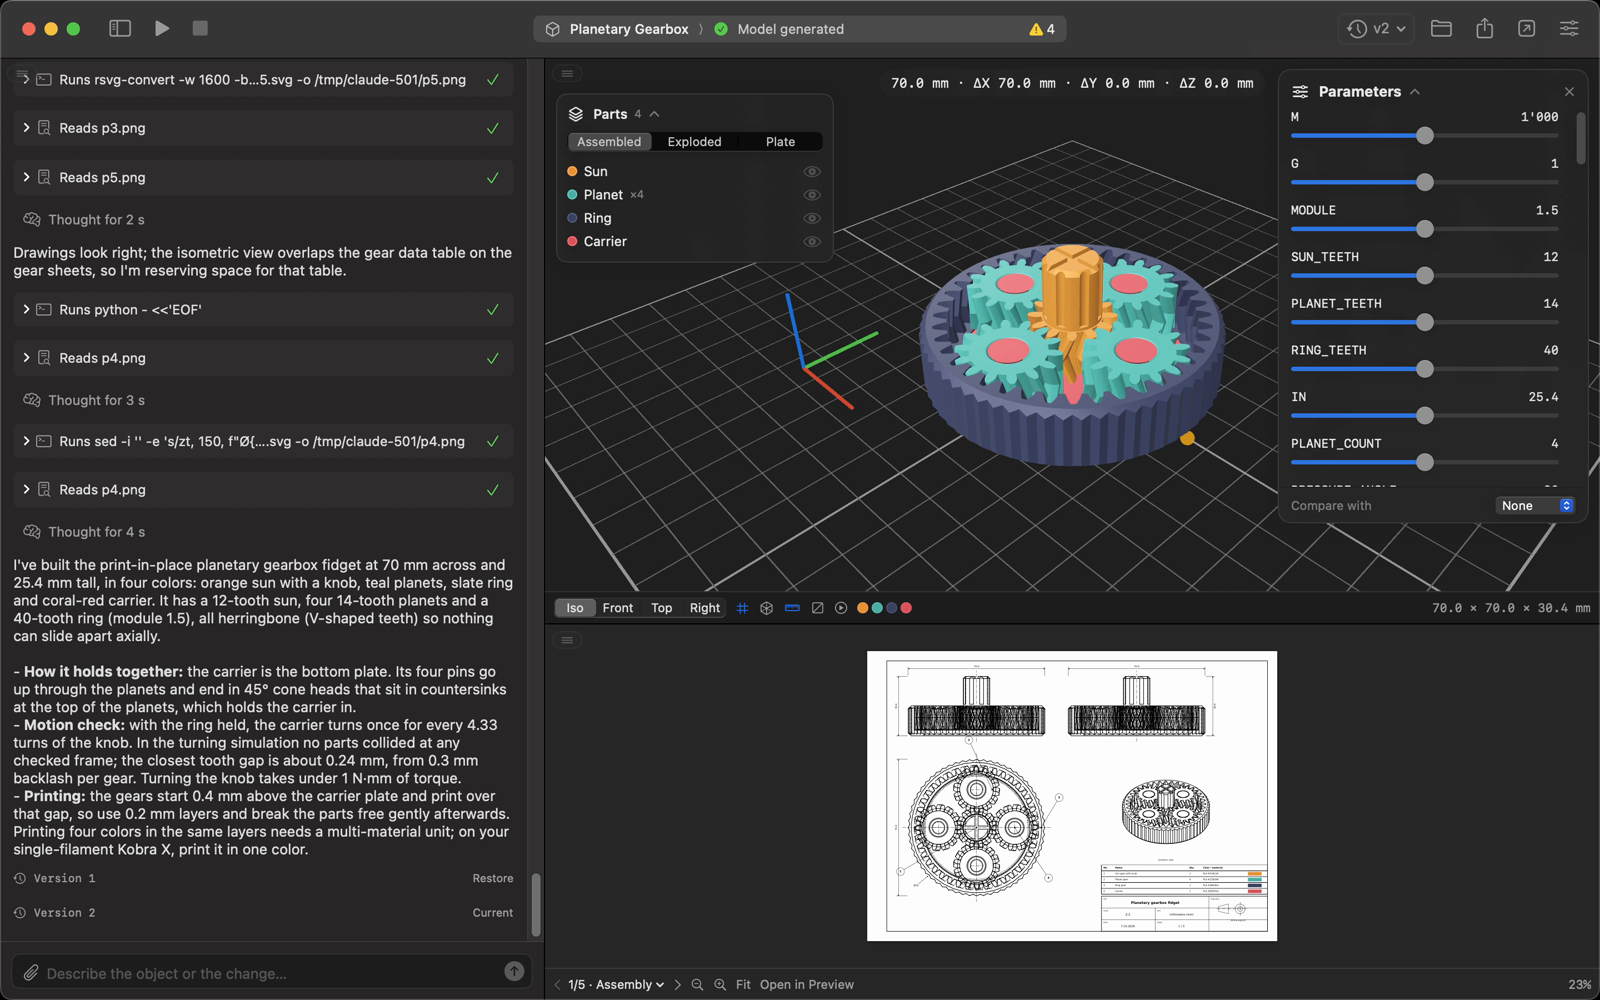Toggle the grid display icon
The image size is (1600, 1000).
pos(742,608)
